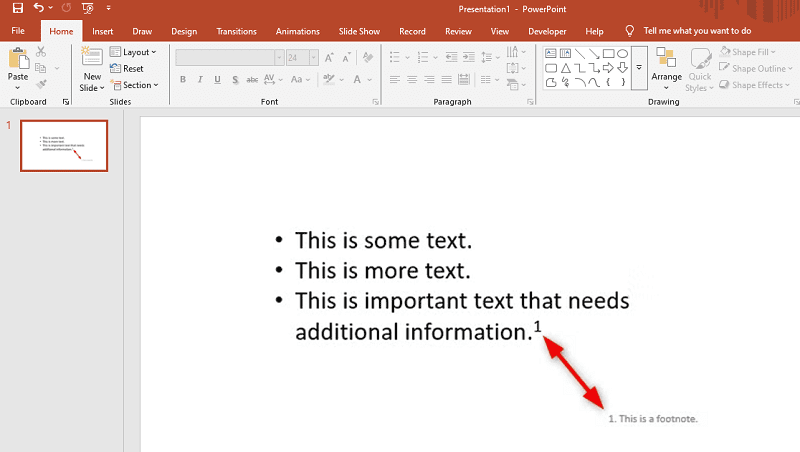The width and height of the screenshot is (800, 452).
Task: Select the Line Arrow shape
Action: [x=594, y=53]
